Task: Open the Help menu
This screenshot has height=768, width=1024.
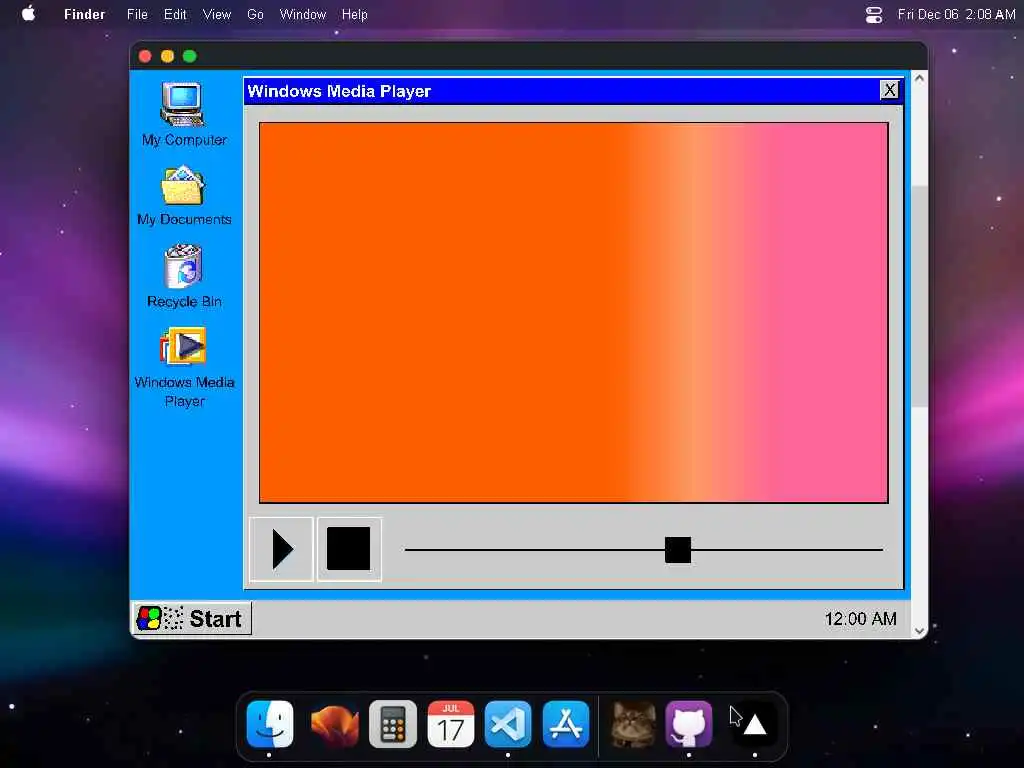Action: click(x=355, y=14)
